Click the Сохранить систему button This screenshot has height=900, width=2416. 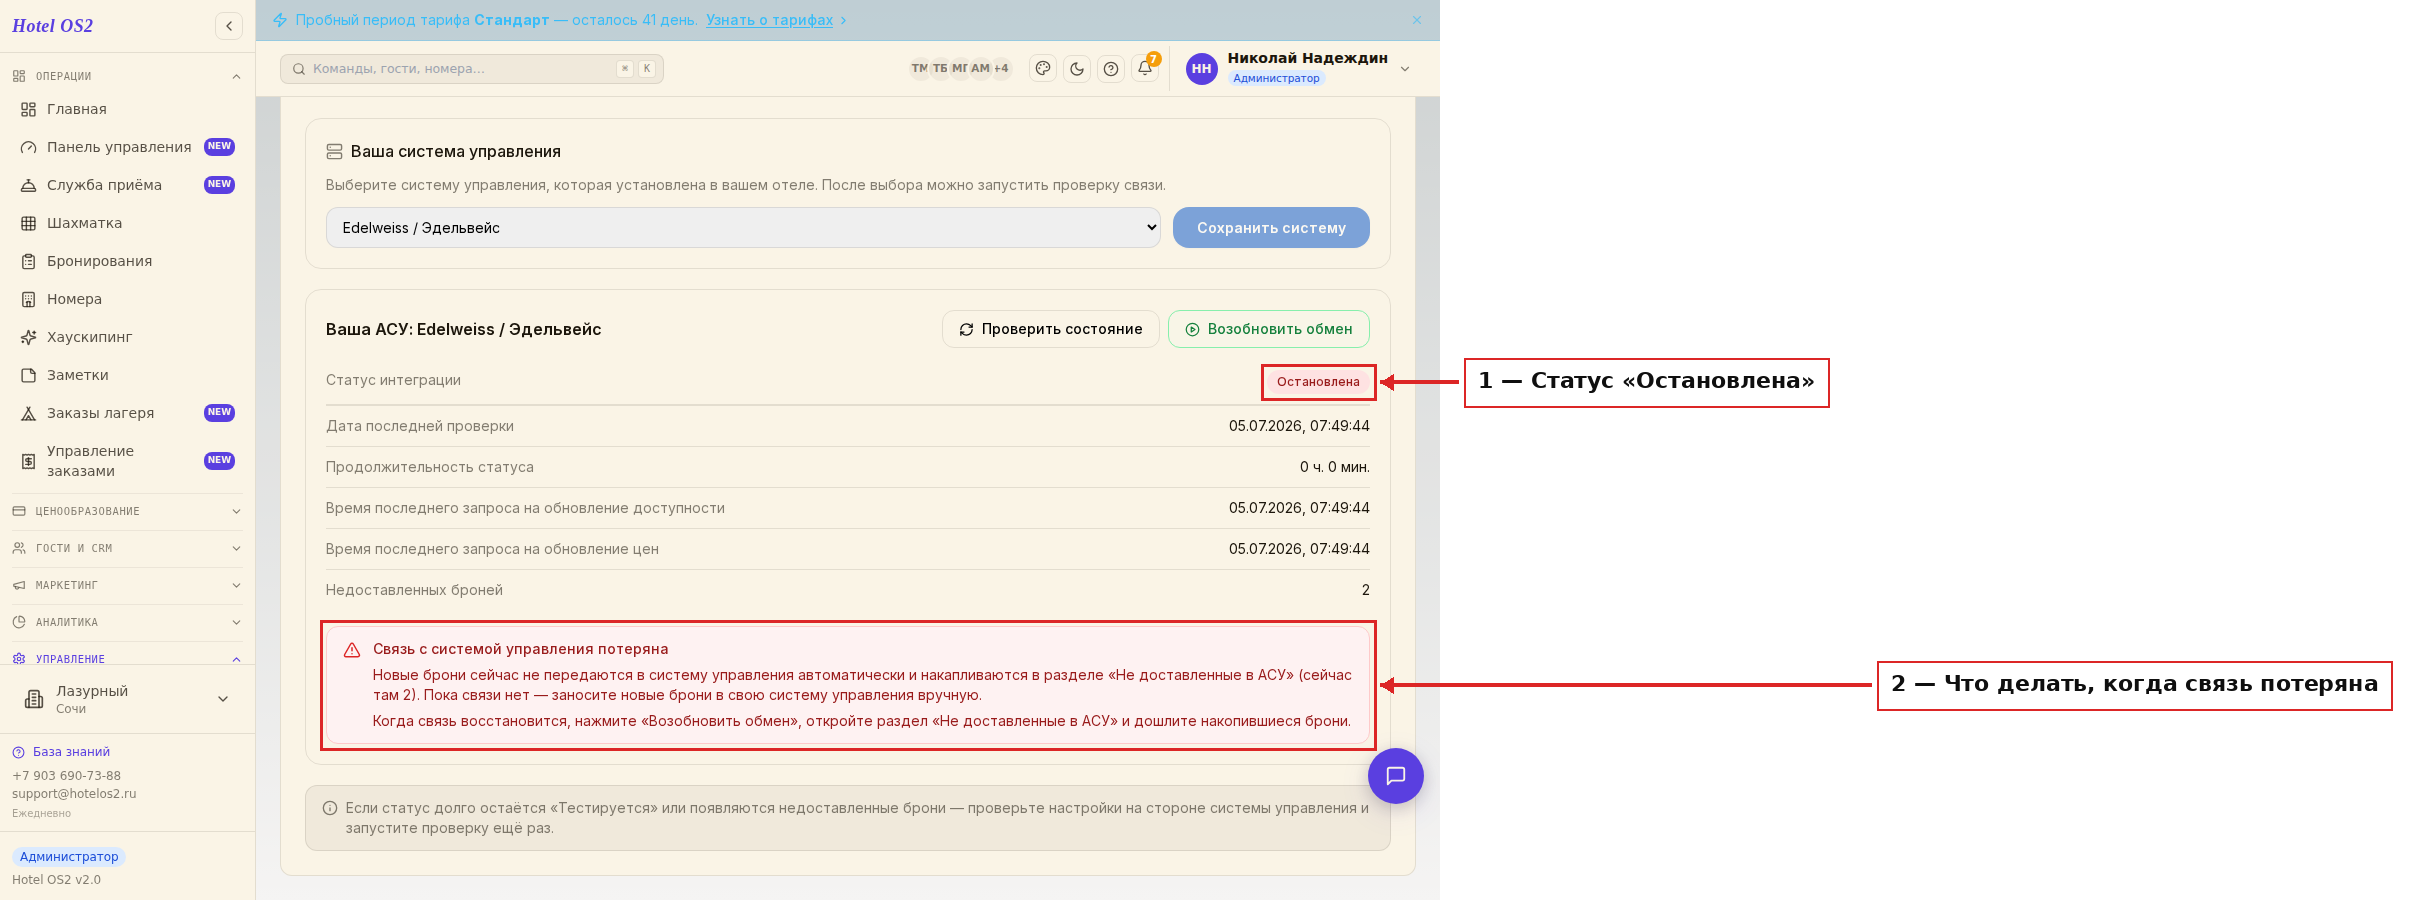(x=1271, y=228)
